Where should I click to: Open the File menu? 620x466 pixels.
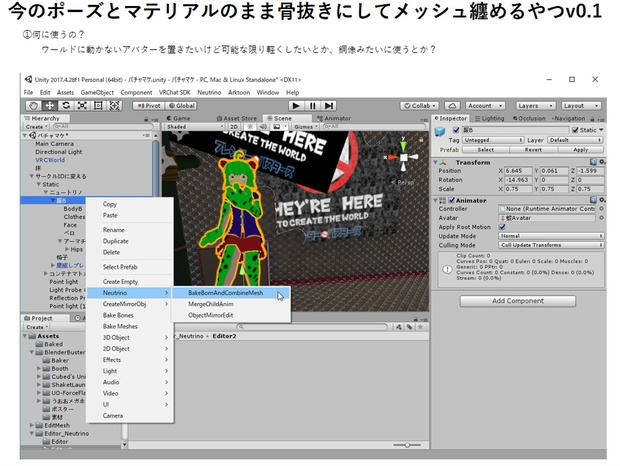tap(28, 92)
